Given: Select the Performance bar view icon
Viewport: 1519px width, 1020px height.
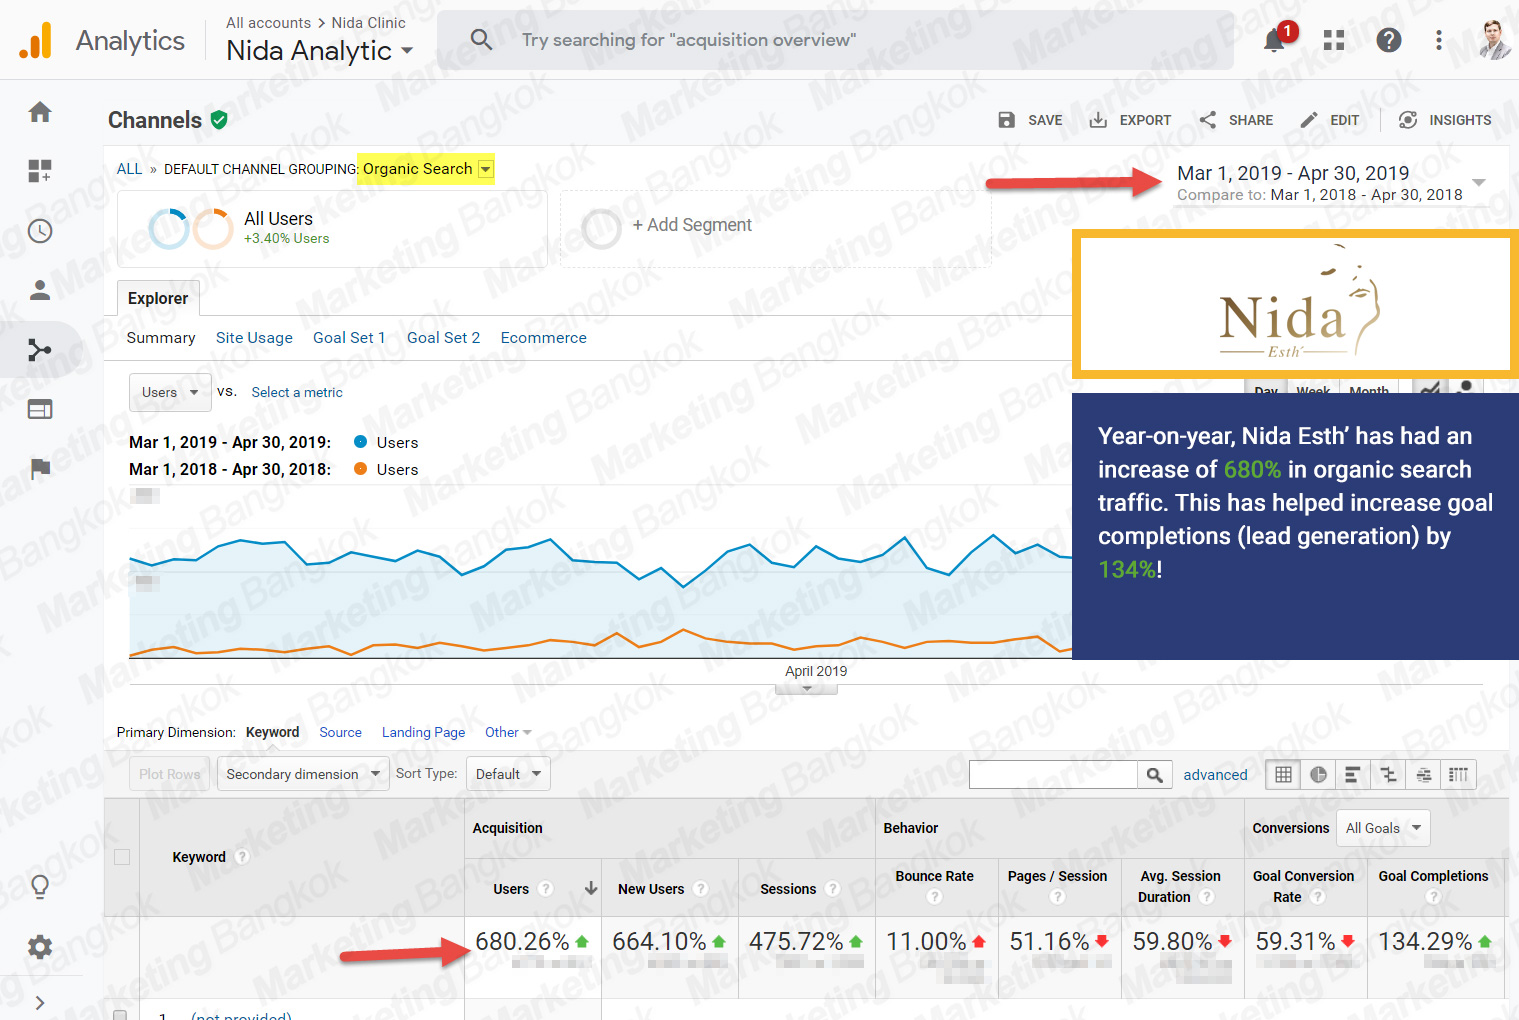Looking at the screenshot, I should pos(1353,774).
